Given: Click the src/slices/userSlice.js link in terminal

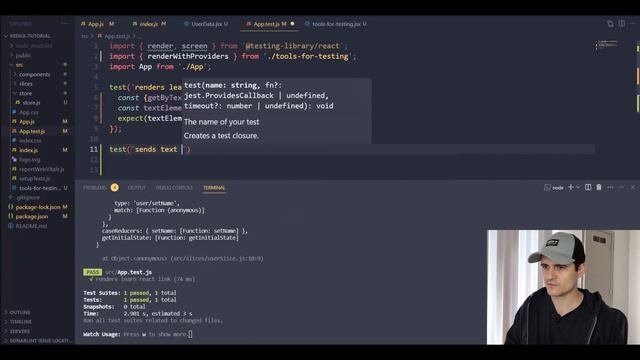Looking at the screenshot, I should click(x=217, y=258).
